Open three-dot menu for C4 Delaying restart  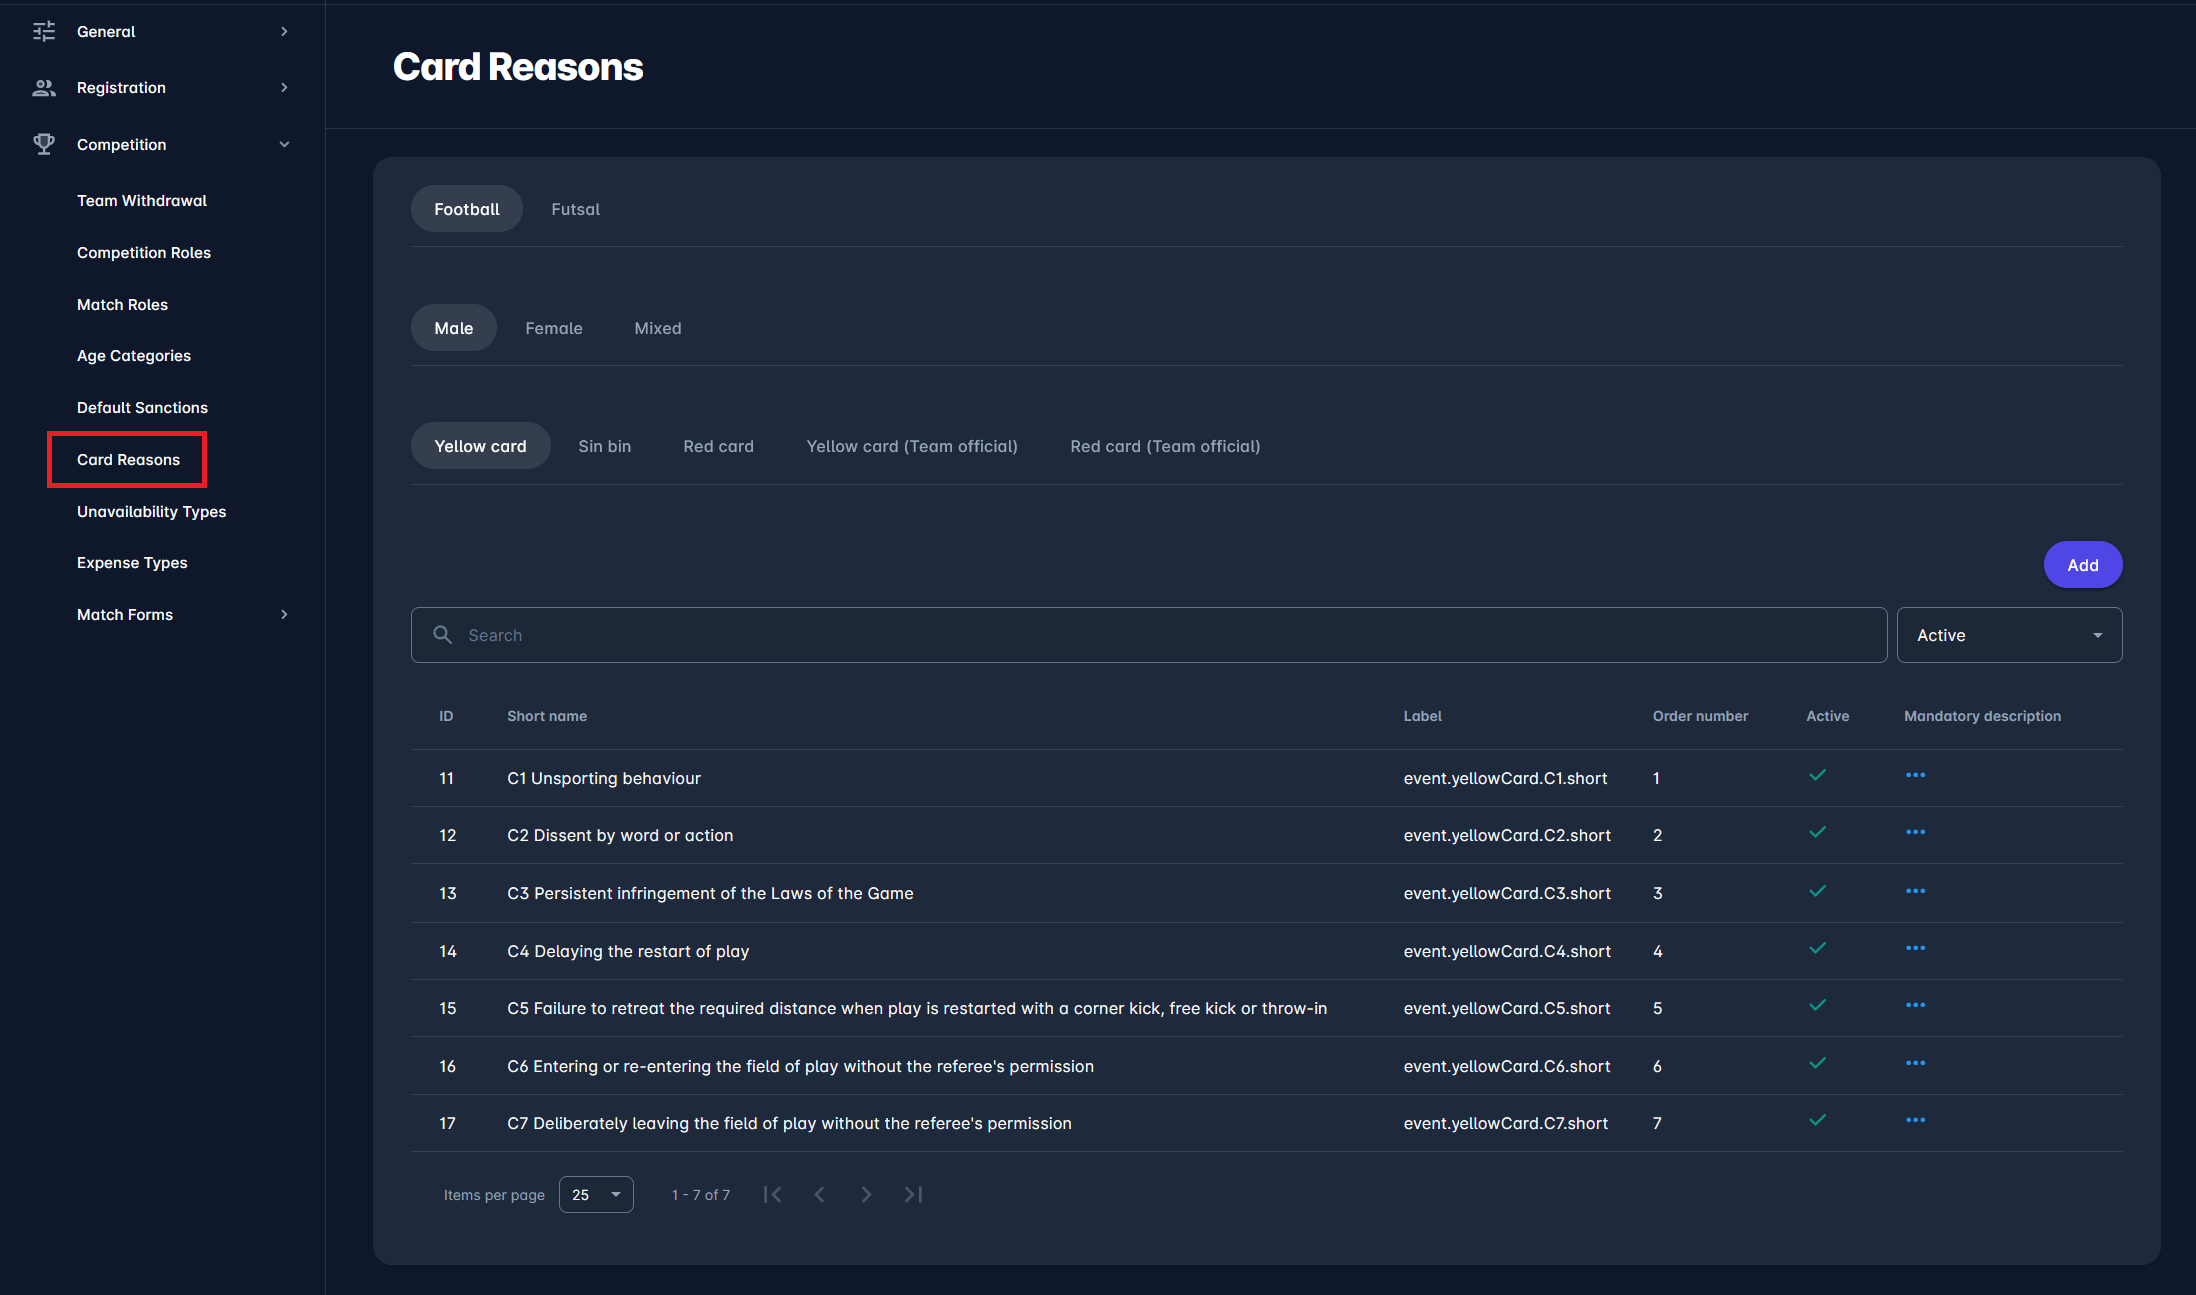click(1915, 949)
